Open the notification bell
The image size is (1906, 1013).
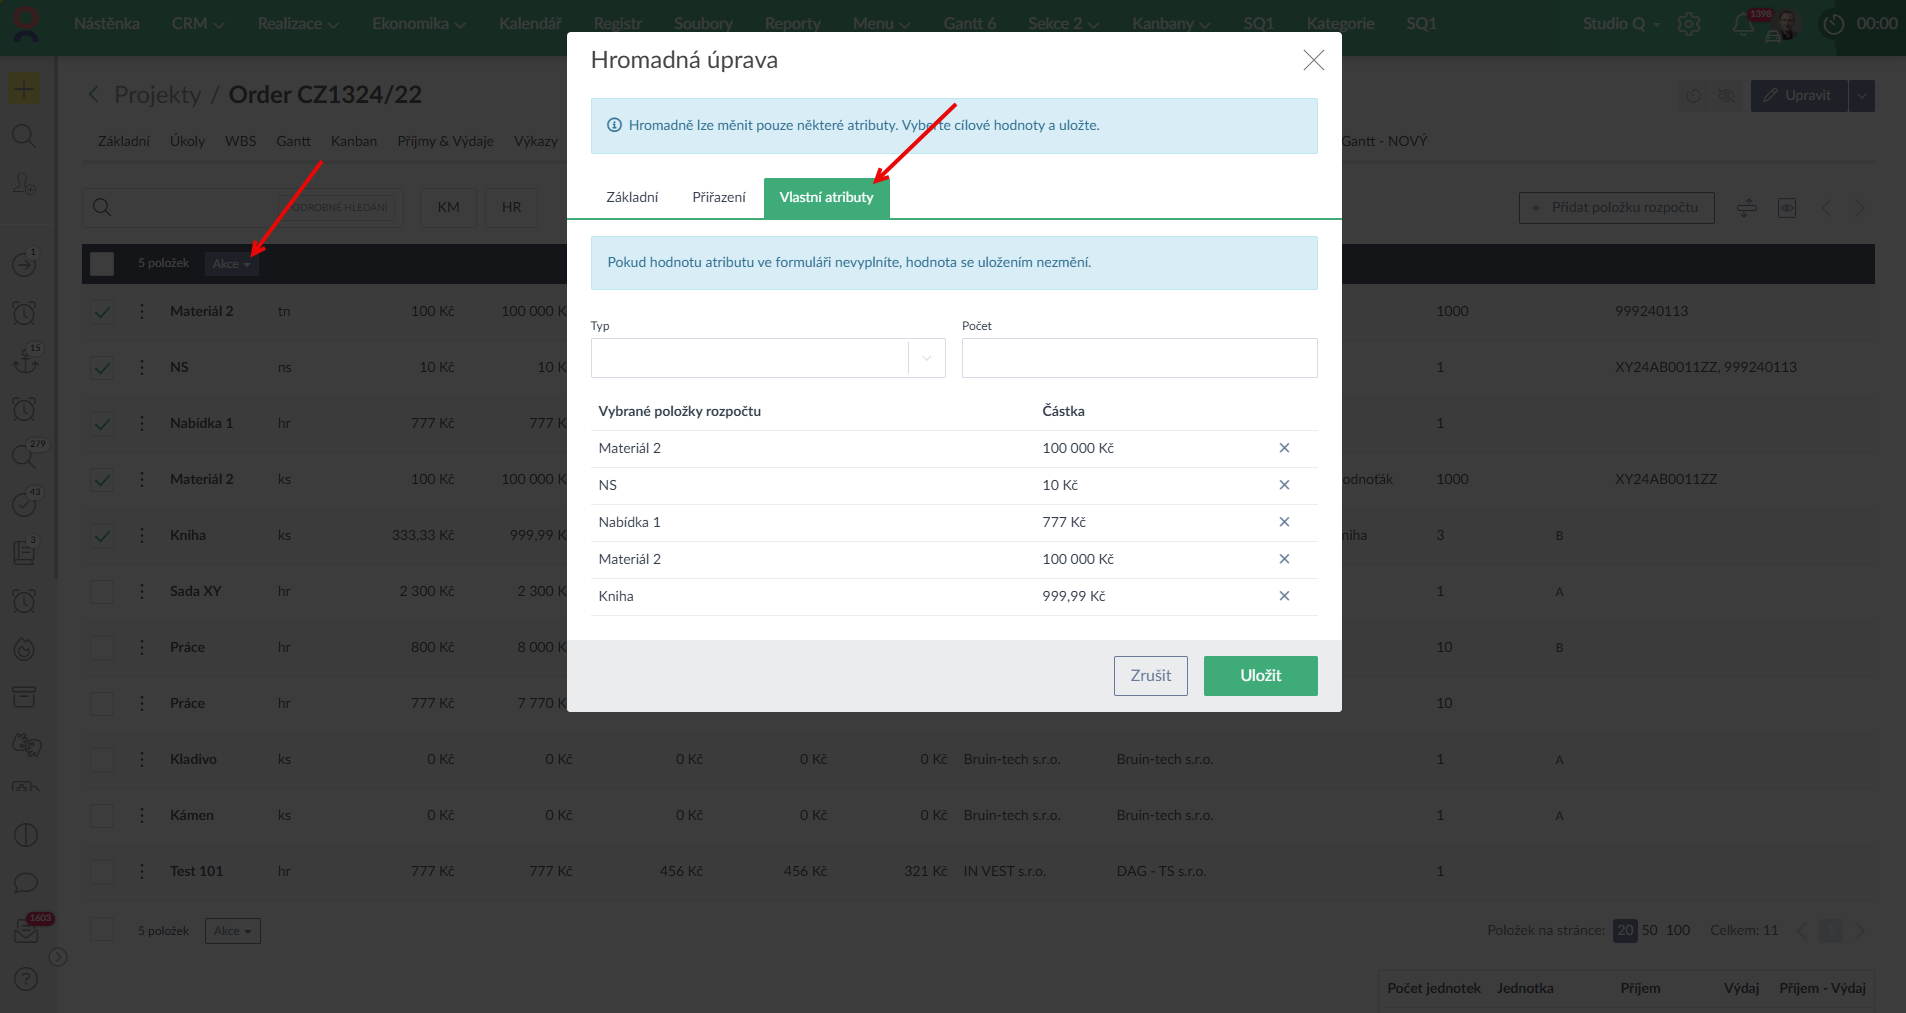click(x=1743, y=24)
